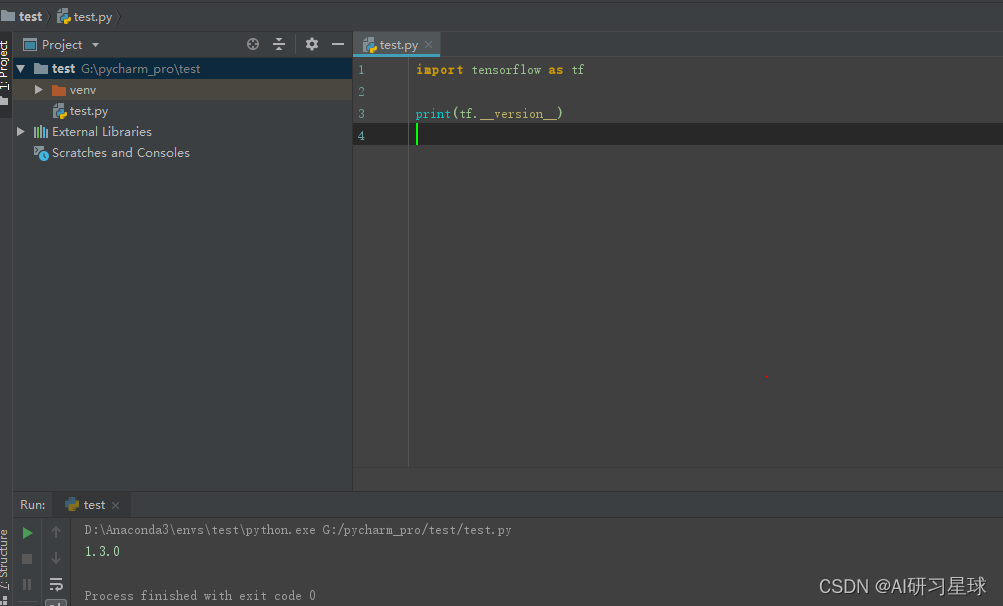
Task: Click line number 2 in the gutter
Action: tap(361, 92)
